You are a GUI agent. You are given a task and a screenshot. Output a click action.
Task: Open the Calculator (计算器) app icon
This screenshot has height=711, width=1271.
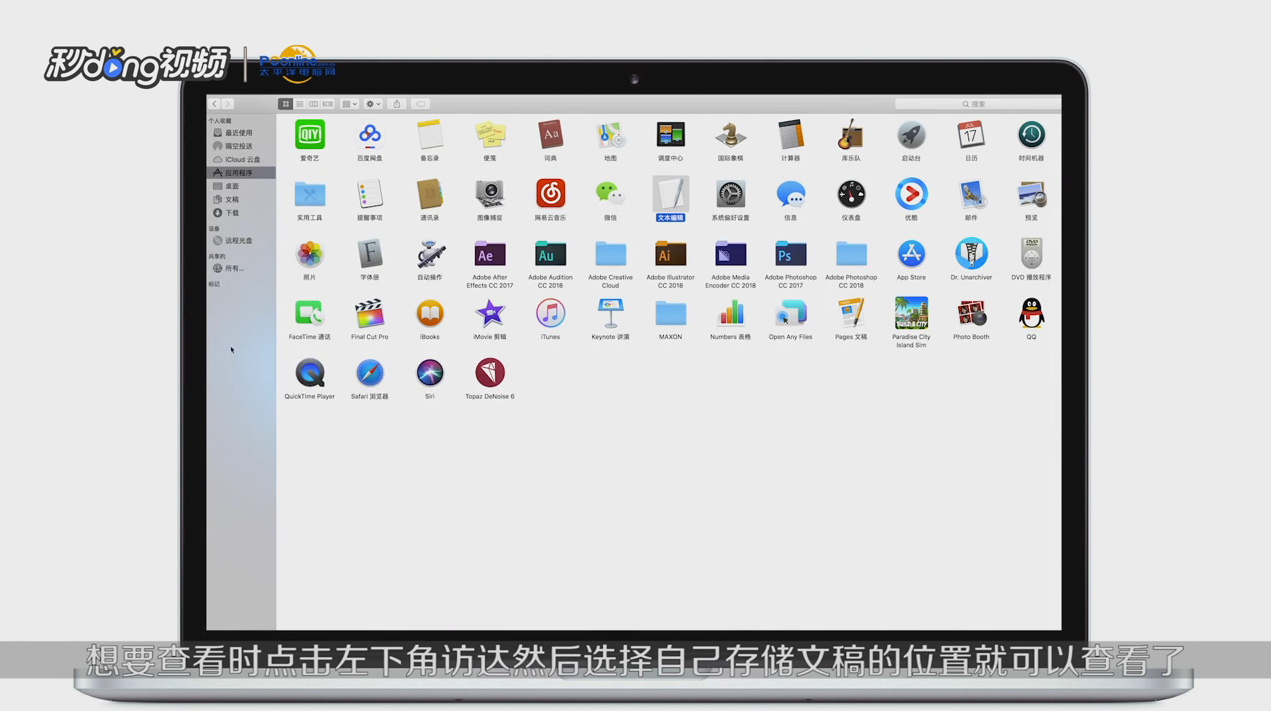(790, 135)
